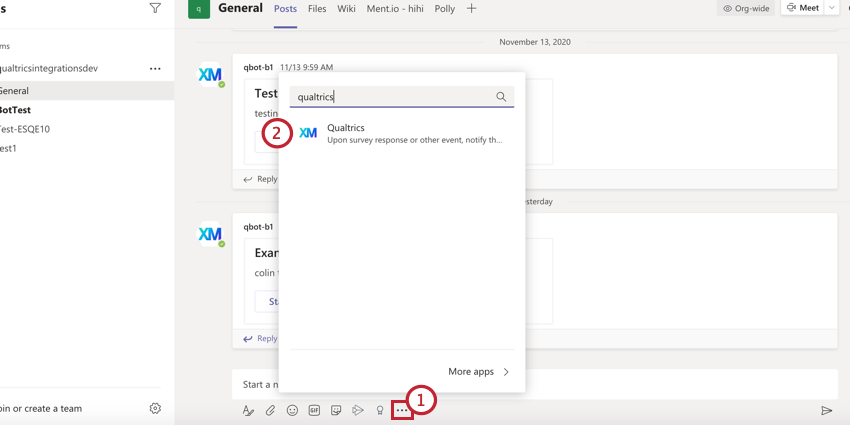
Task: Click Join or create a team
Action: tap(41, 408)
